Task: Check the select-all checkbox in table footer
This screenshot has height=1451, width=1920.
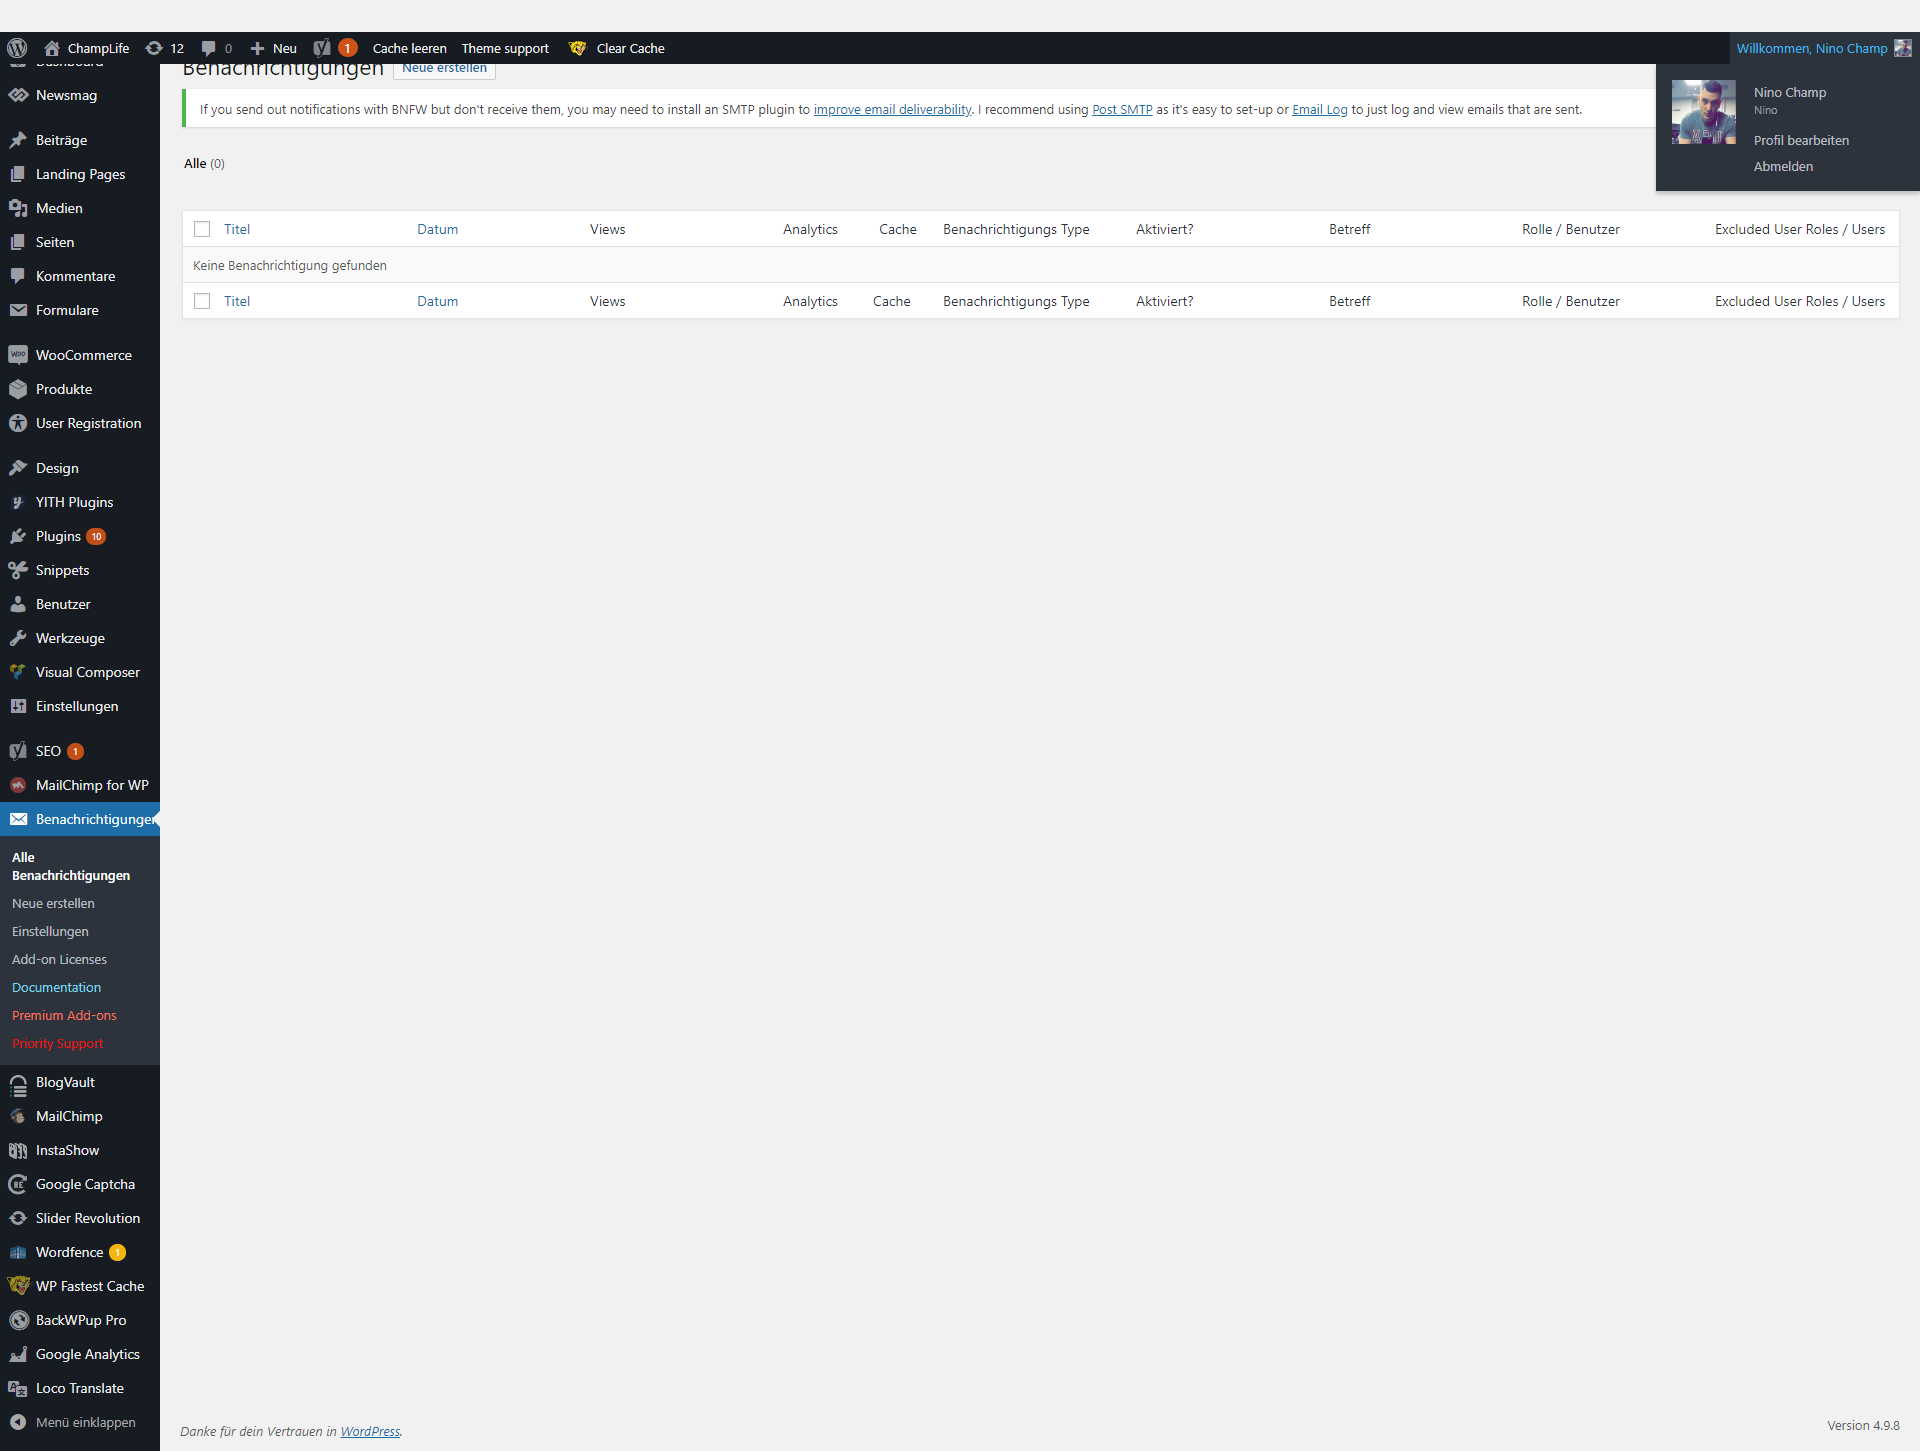Action: click(x=202, y=301)
